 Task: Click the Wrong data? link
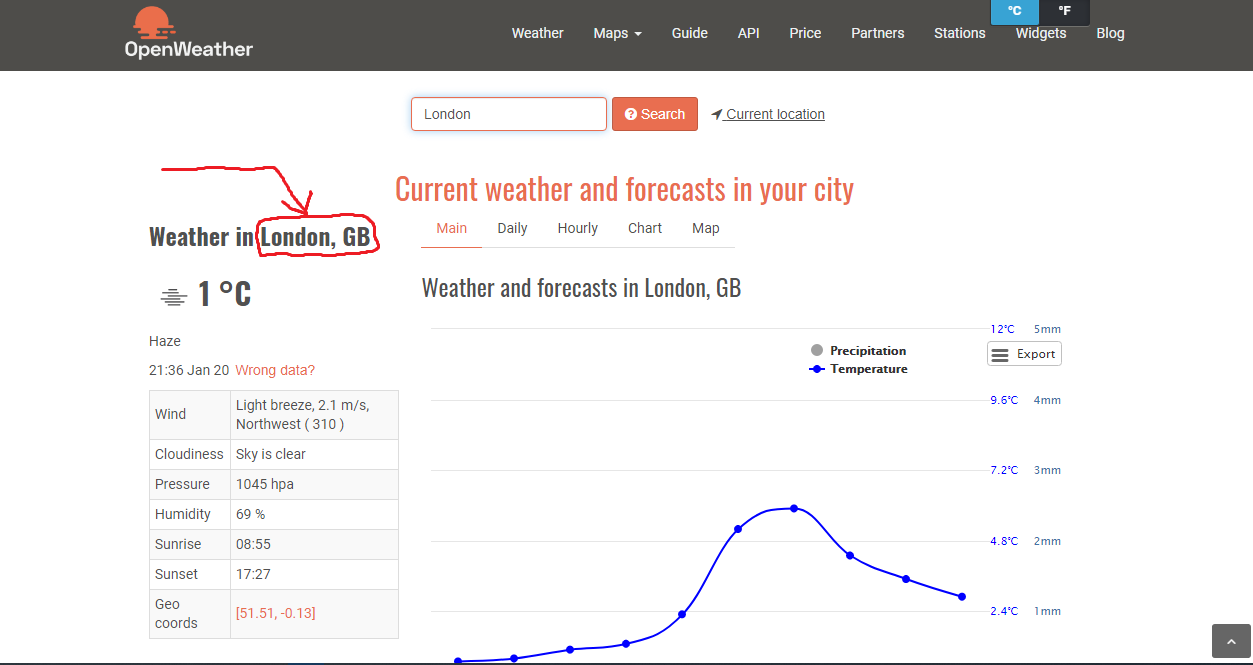tap(275, 370)
